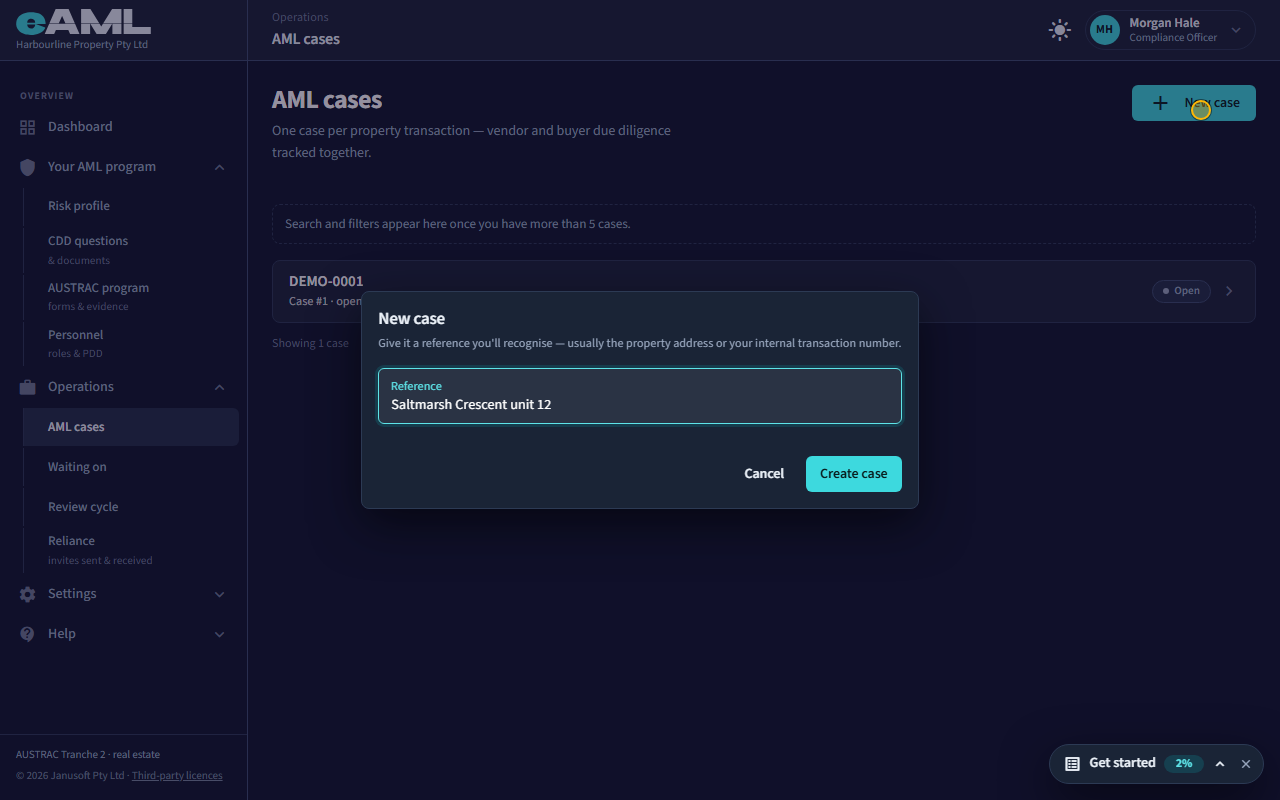Click Create case
Viewport: 1280px width, 800px height.
coord(854,474)
